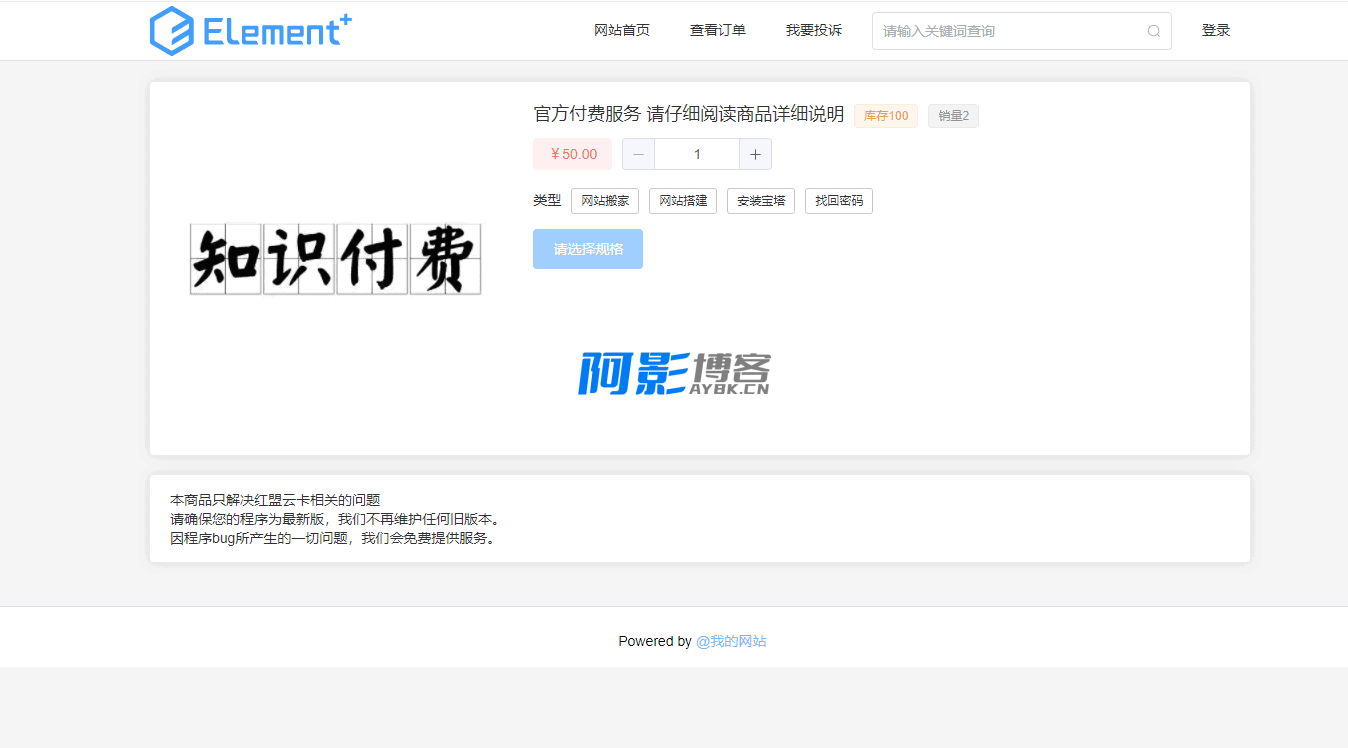Click the product title 官方付费服务

pos(689,114)
